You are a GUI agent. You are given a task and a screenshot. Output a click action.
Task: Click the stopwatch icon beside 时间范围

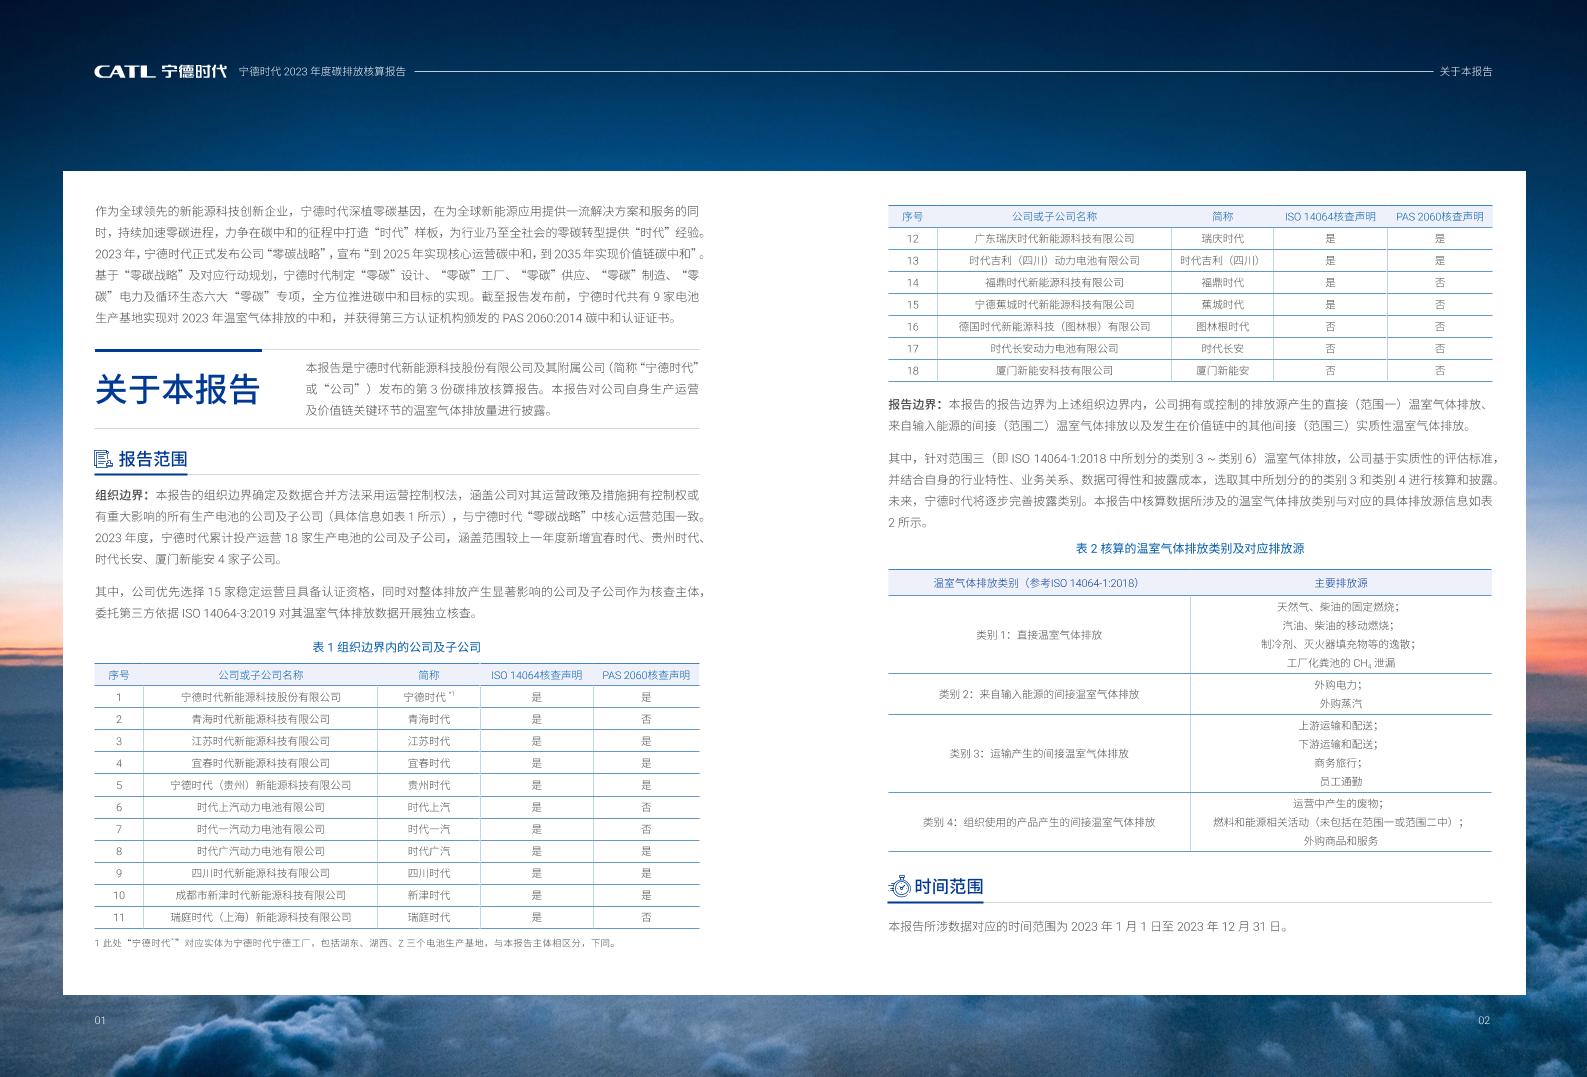899,887
